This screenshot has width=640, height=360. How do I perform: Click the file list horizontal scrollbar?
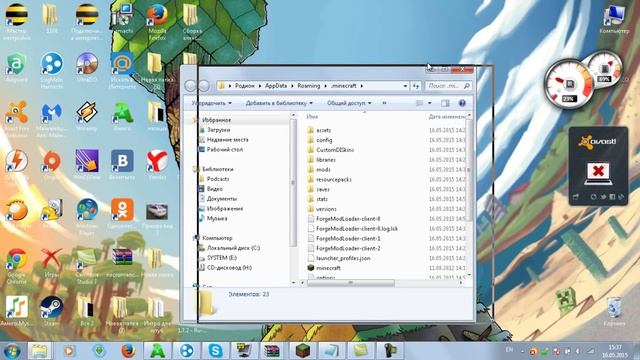(351, 282)
